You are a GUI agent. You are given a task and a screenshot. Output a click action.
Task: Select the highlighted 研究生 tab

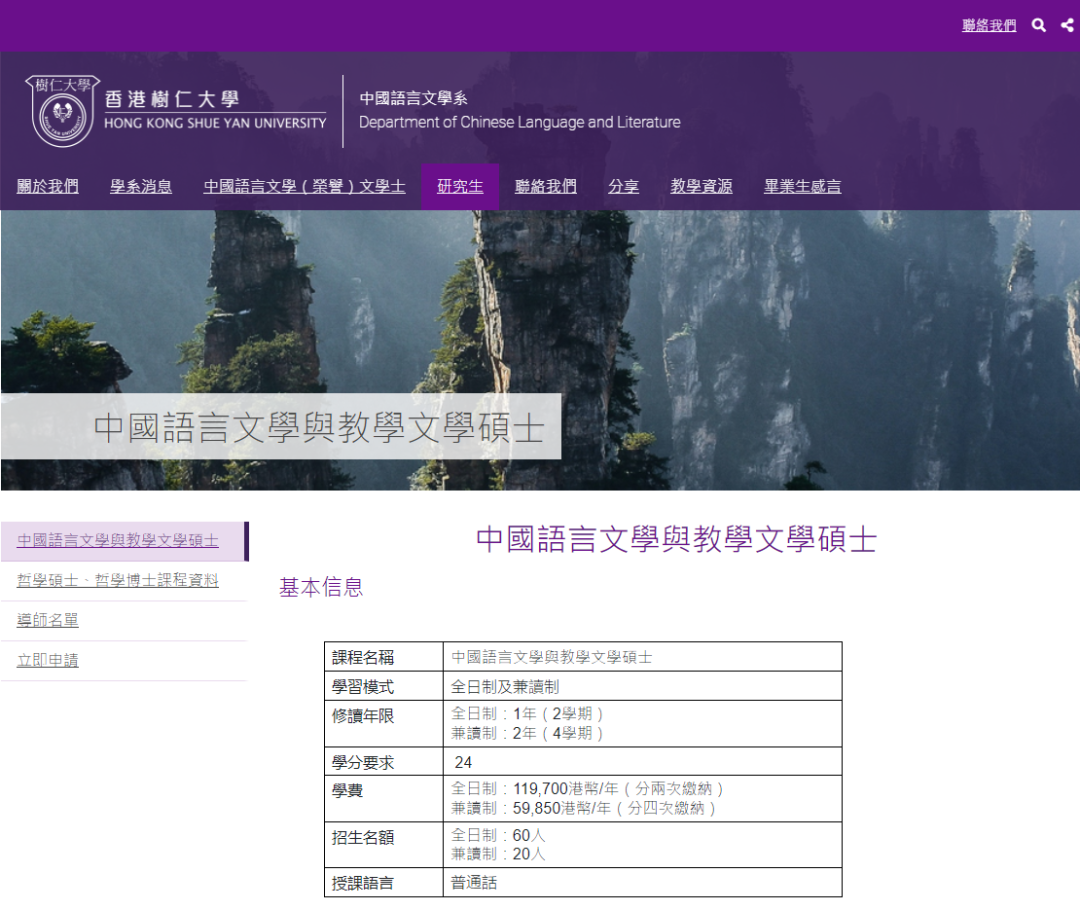460,186
